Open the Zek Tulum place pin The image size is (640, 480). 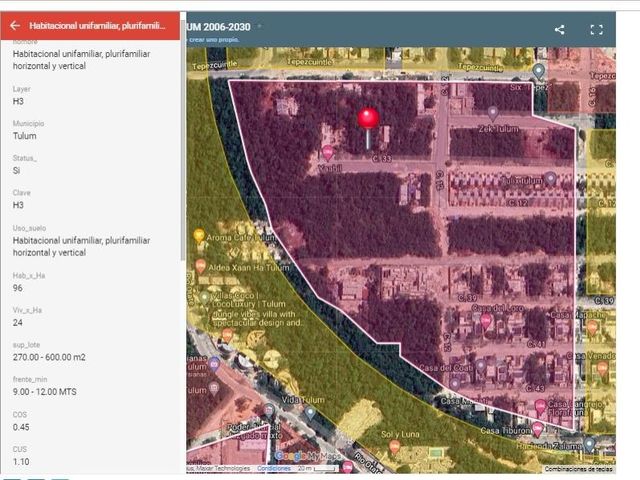(x=493, y=113)
